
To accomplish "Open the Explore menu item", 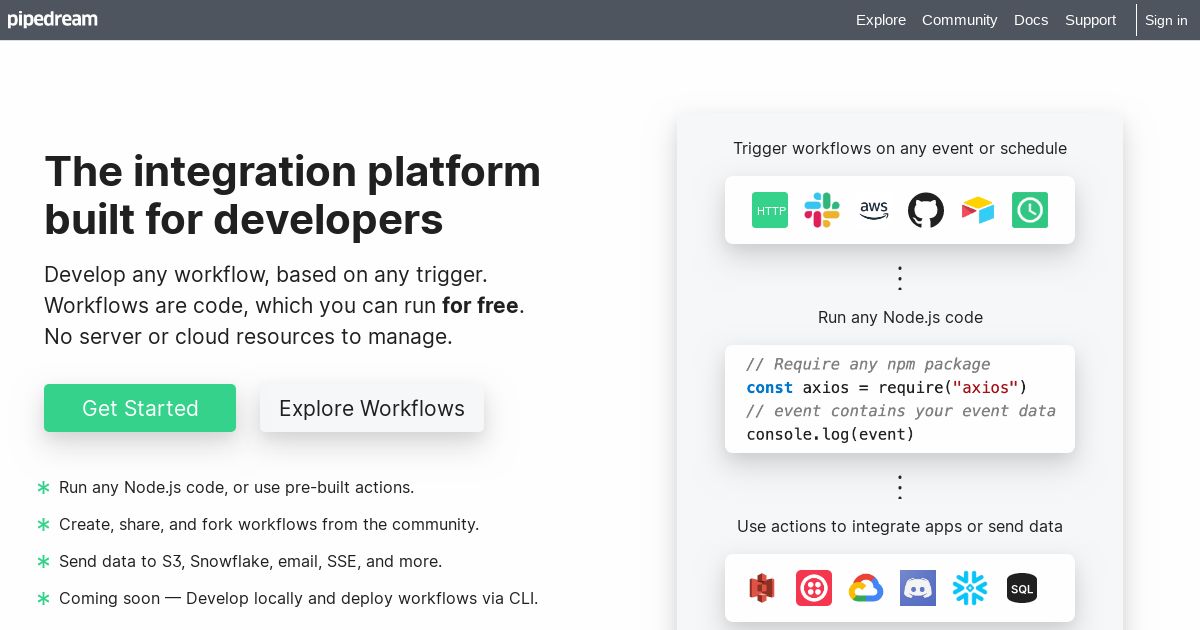I will click(881, 20).
